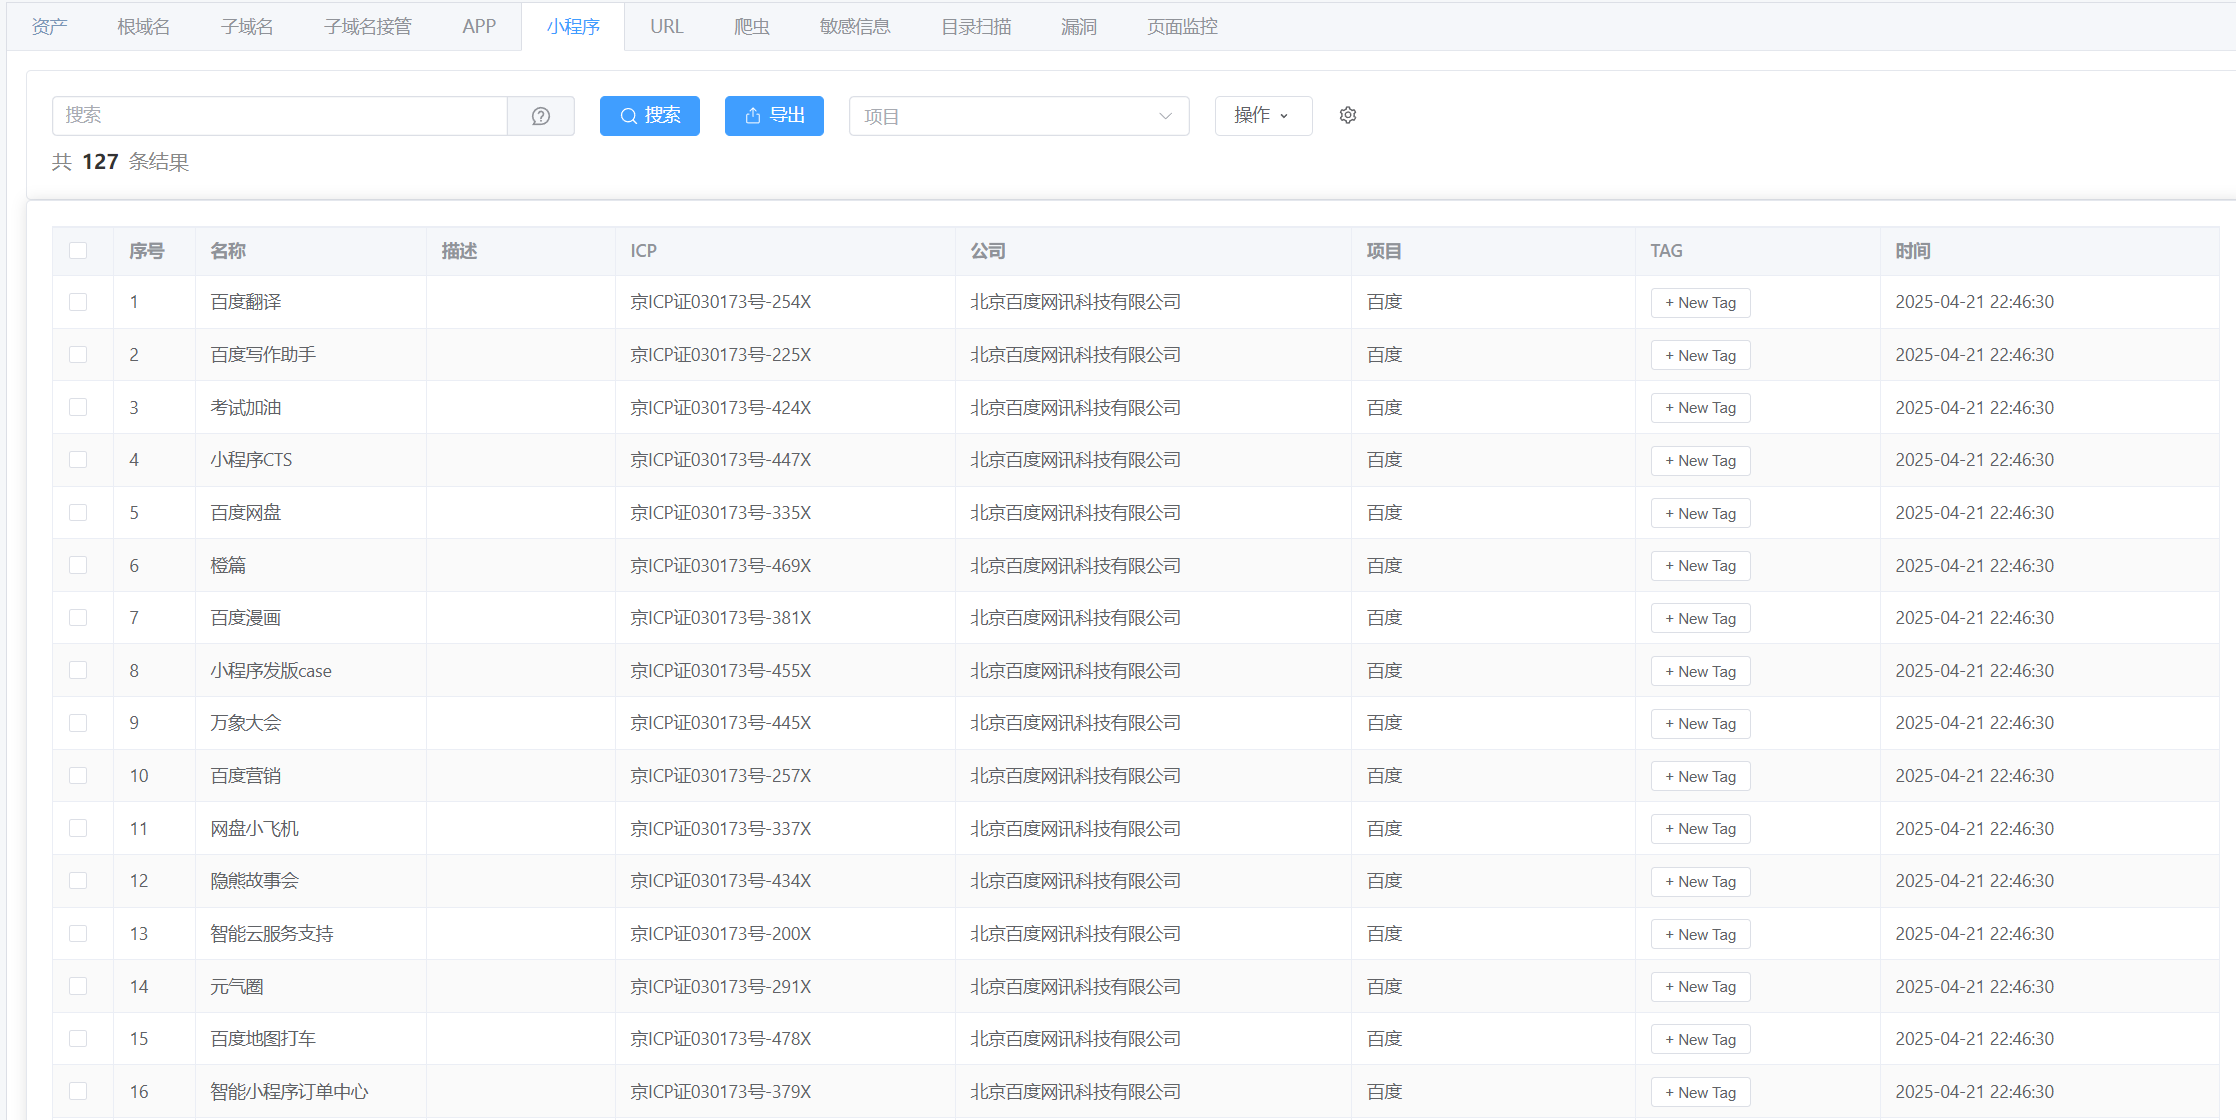Expand the 操作 actions dropdown
The image size is (2236, 1120).
coord(1263,116)
